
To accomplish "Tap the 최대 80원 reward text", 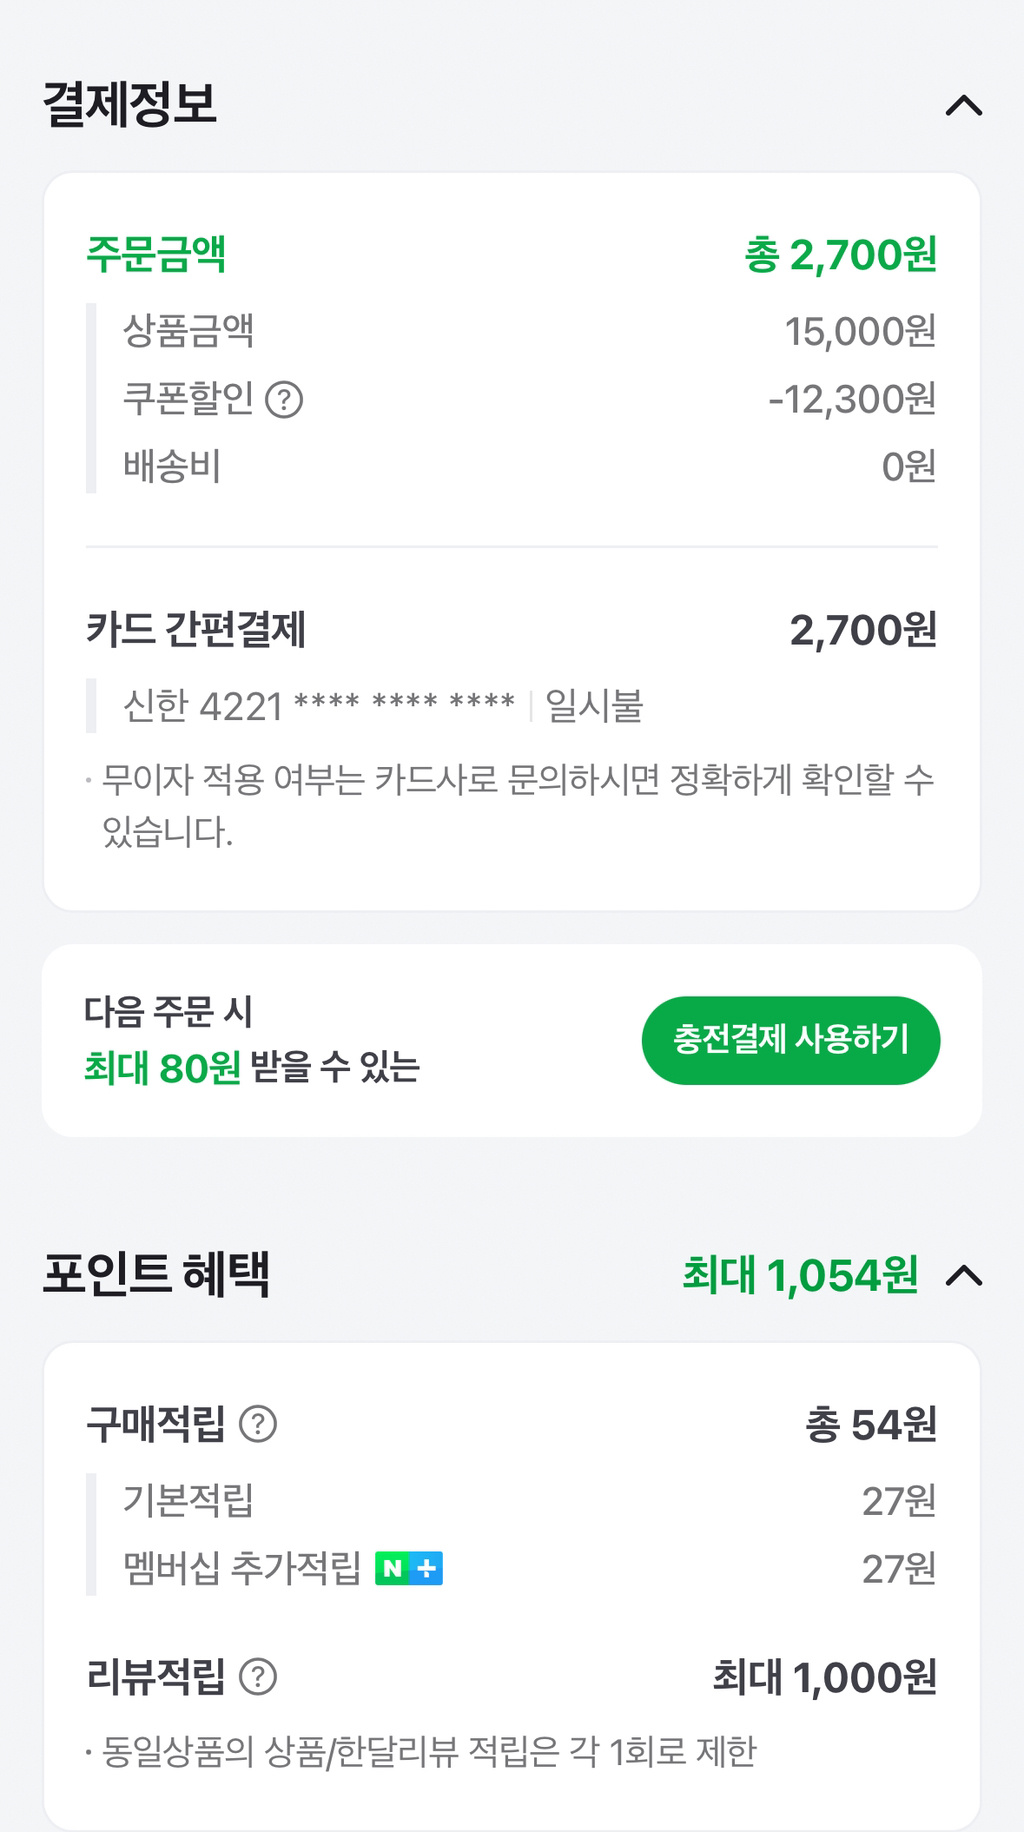I will pyautogui.click(x=162, y=1068).
